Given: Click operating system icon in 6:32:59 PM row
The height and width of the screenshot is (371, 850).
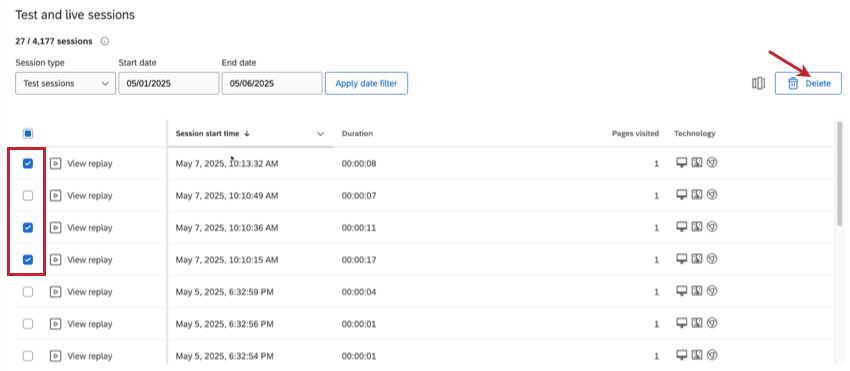Looking at the screenshot, I should pyautogui.click(x=697, y=291).
